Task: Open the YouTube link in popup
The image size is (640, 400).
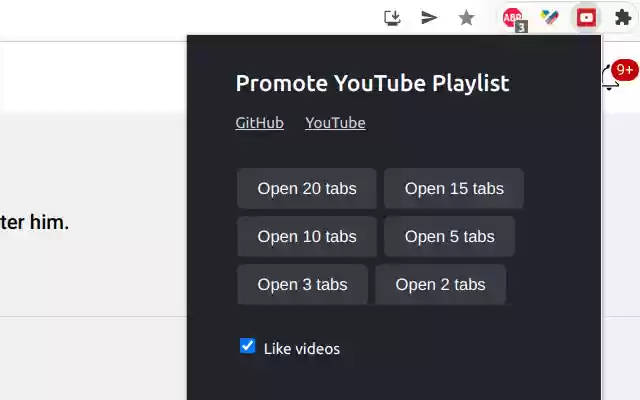Action: pos(336,123)
